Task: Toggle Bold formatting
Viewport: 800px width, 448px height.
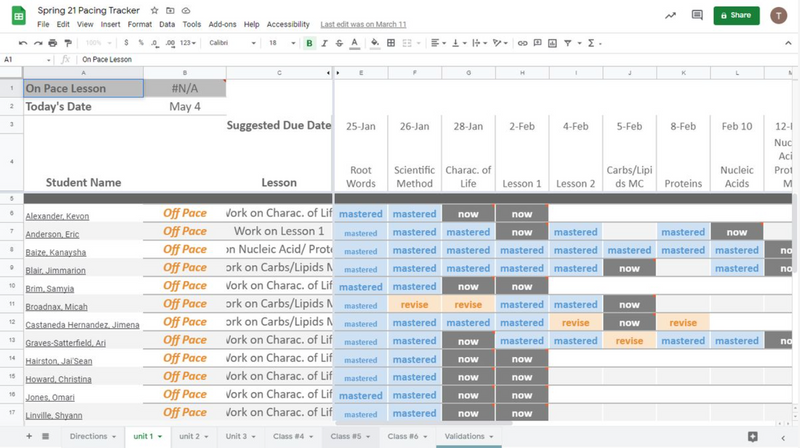Action: pyautogui.click(x=309, y=43)
